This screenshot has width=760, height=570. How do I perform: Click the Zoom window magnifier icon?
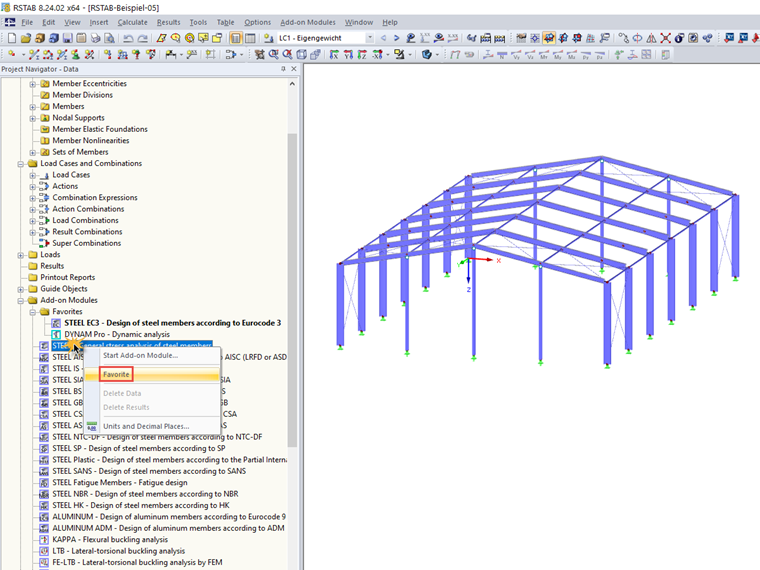[x=274, y=54]
